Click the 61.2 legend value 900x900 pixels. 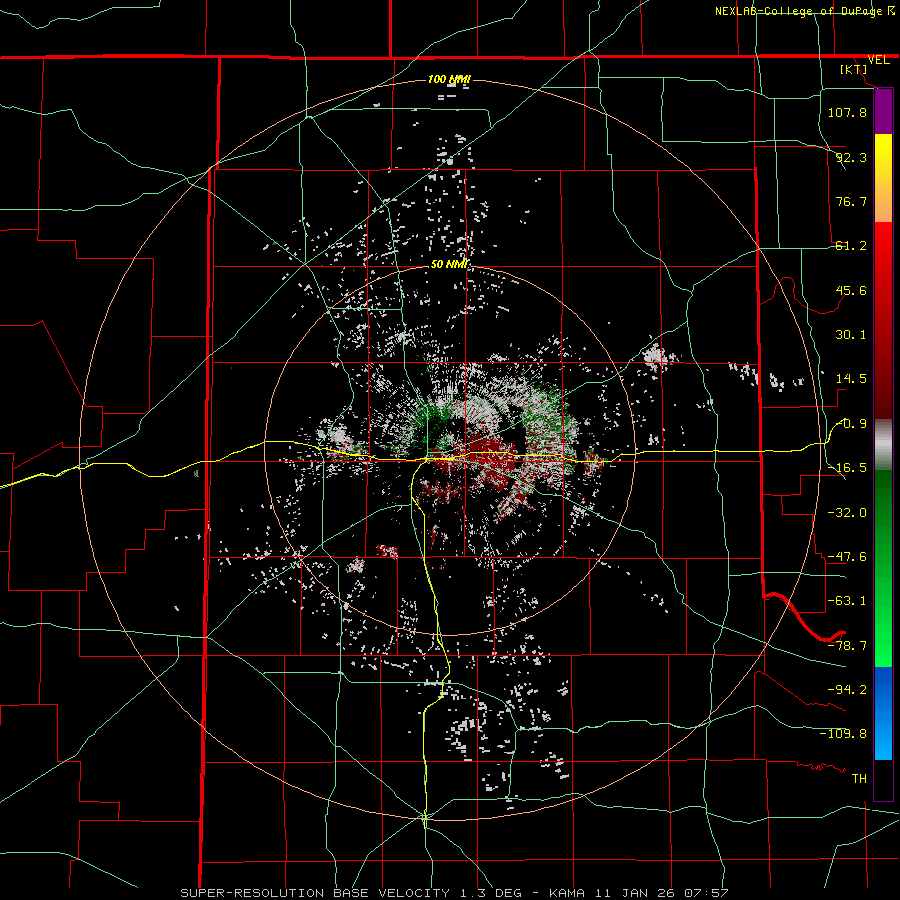[x=851, y=246]
